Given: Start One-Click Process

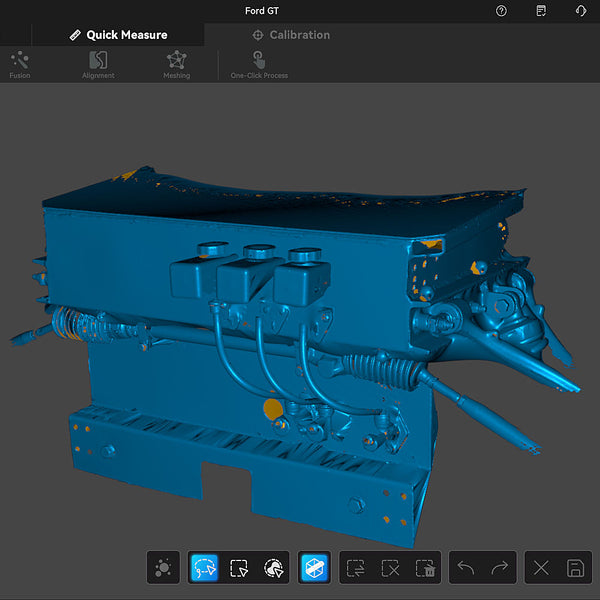Looking at the screenshot, I should point(259,65).
